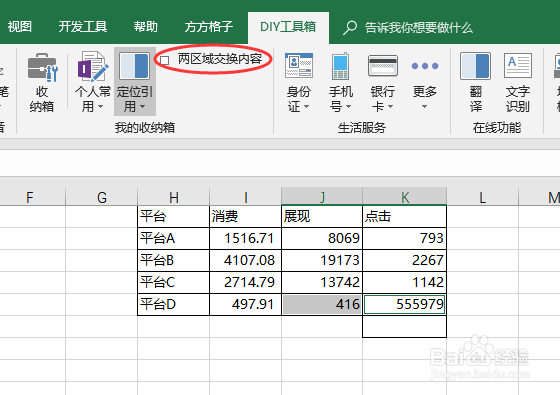This screenshot has height=395, width=560.
Task: Click the 展现 header cell
Action: (x=322, y=216)
